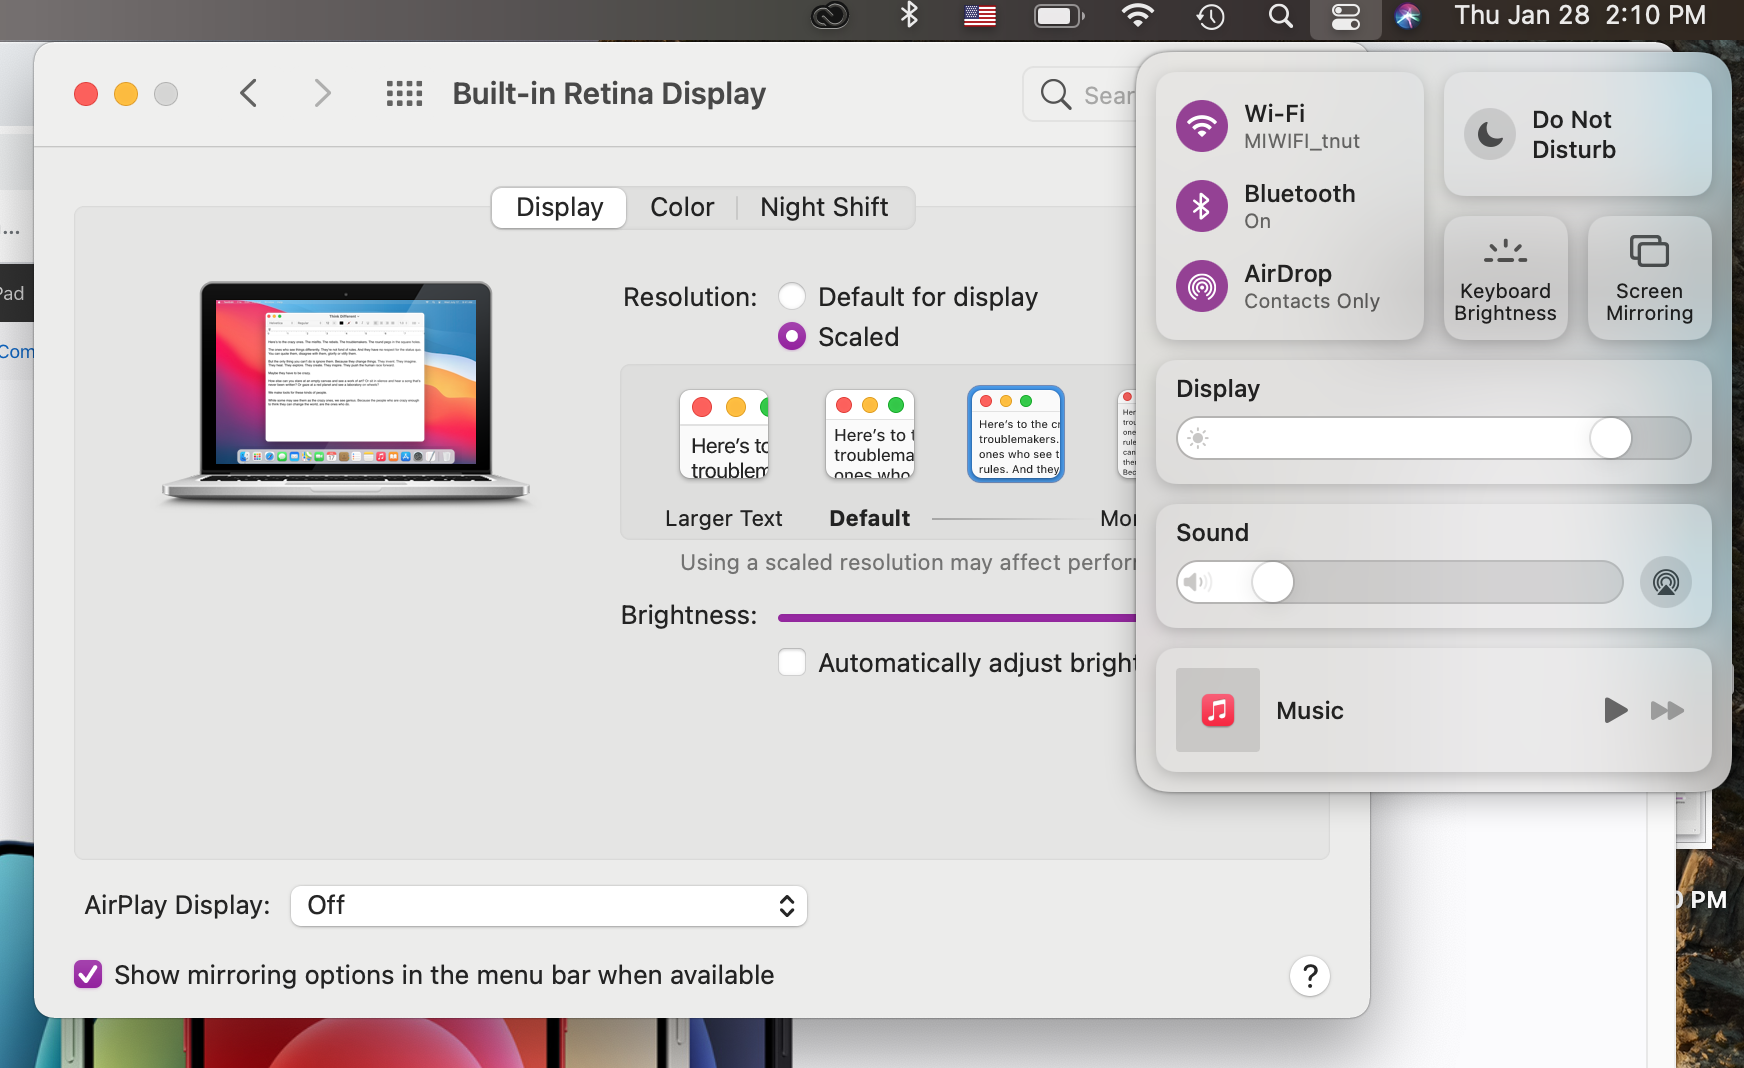Click the AirPlay audio output icon
This screenshot has height=1068, width=1744.
pos(1665,582)
